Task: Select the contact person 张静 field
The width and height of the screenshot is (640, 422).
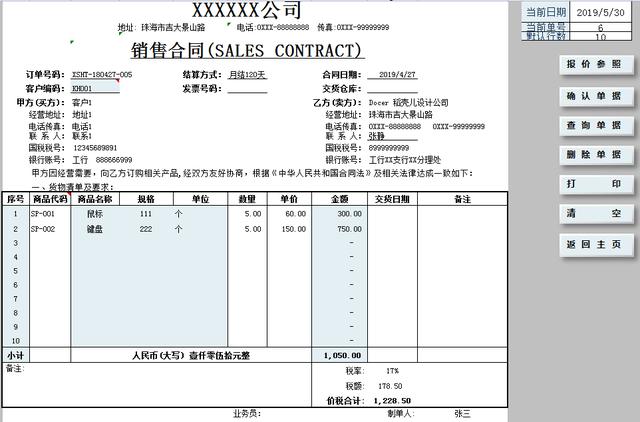Action: coord(392,136)
